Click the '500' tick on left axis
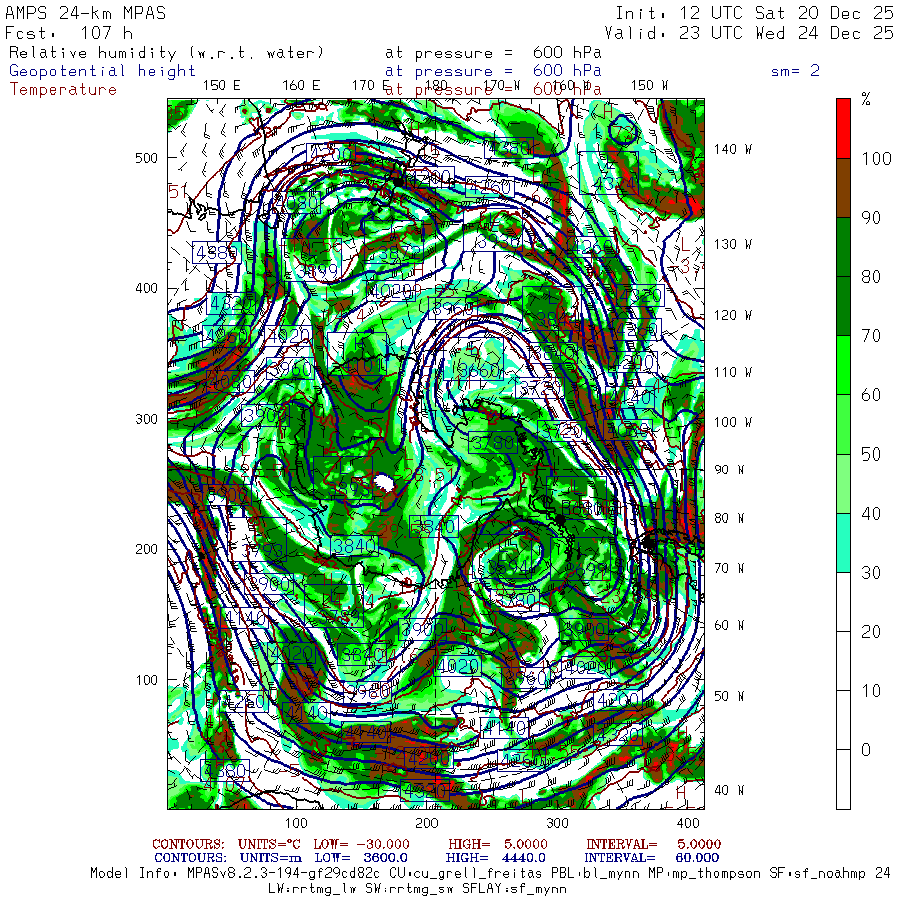This screenshot has width=900, height=900. tap(146, 158)
